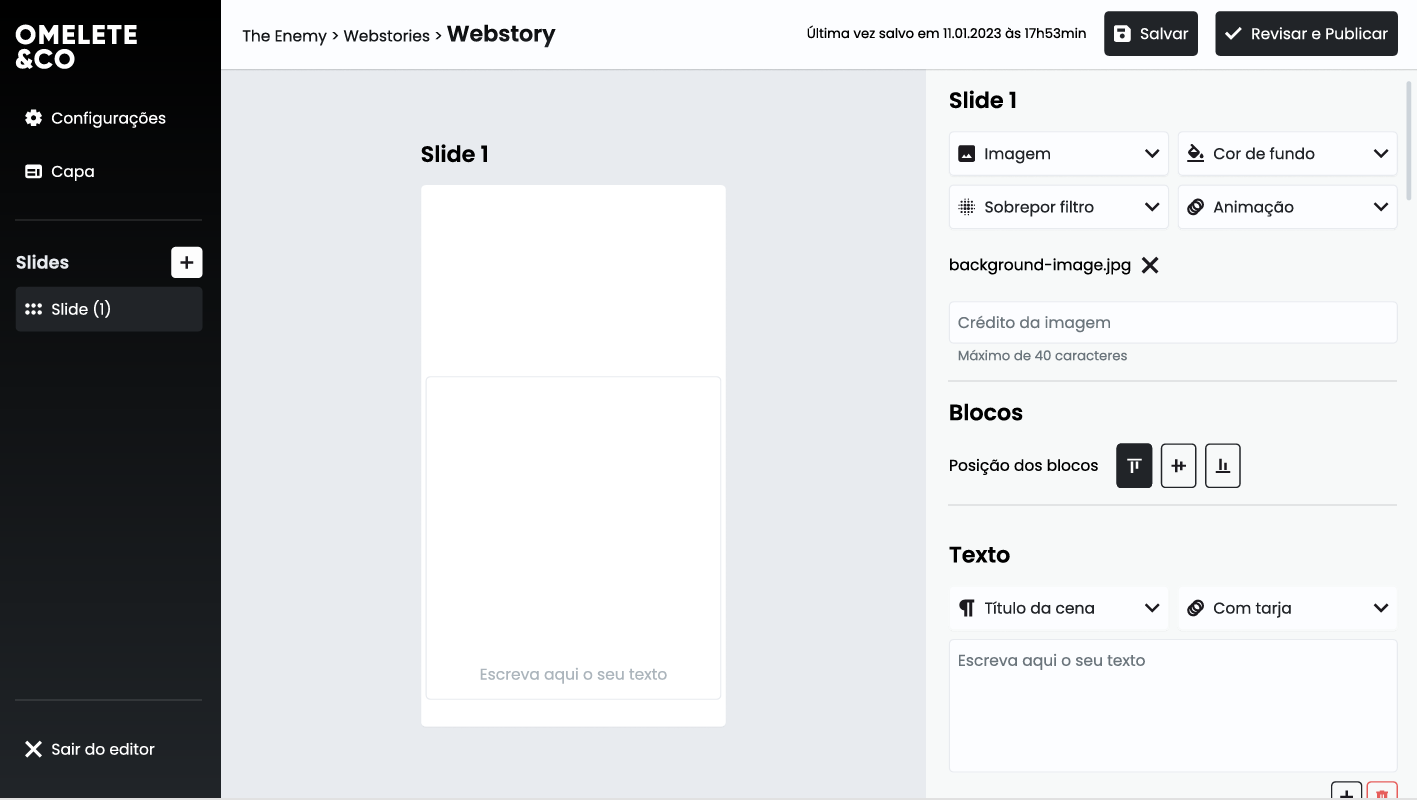Screen dimensions: 1417x800
Task: Select Slide (1) in the Slides list
Action: tap(108, 309)
